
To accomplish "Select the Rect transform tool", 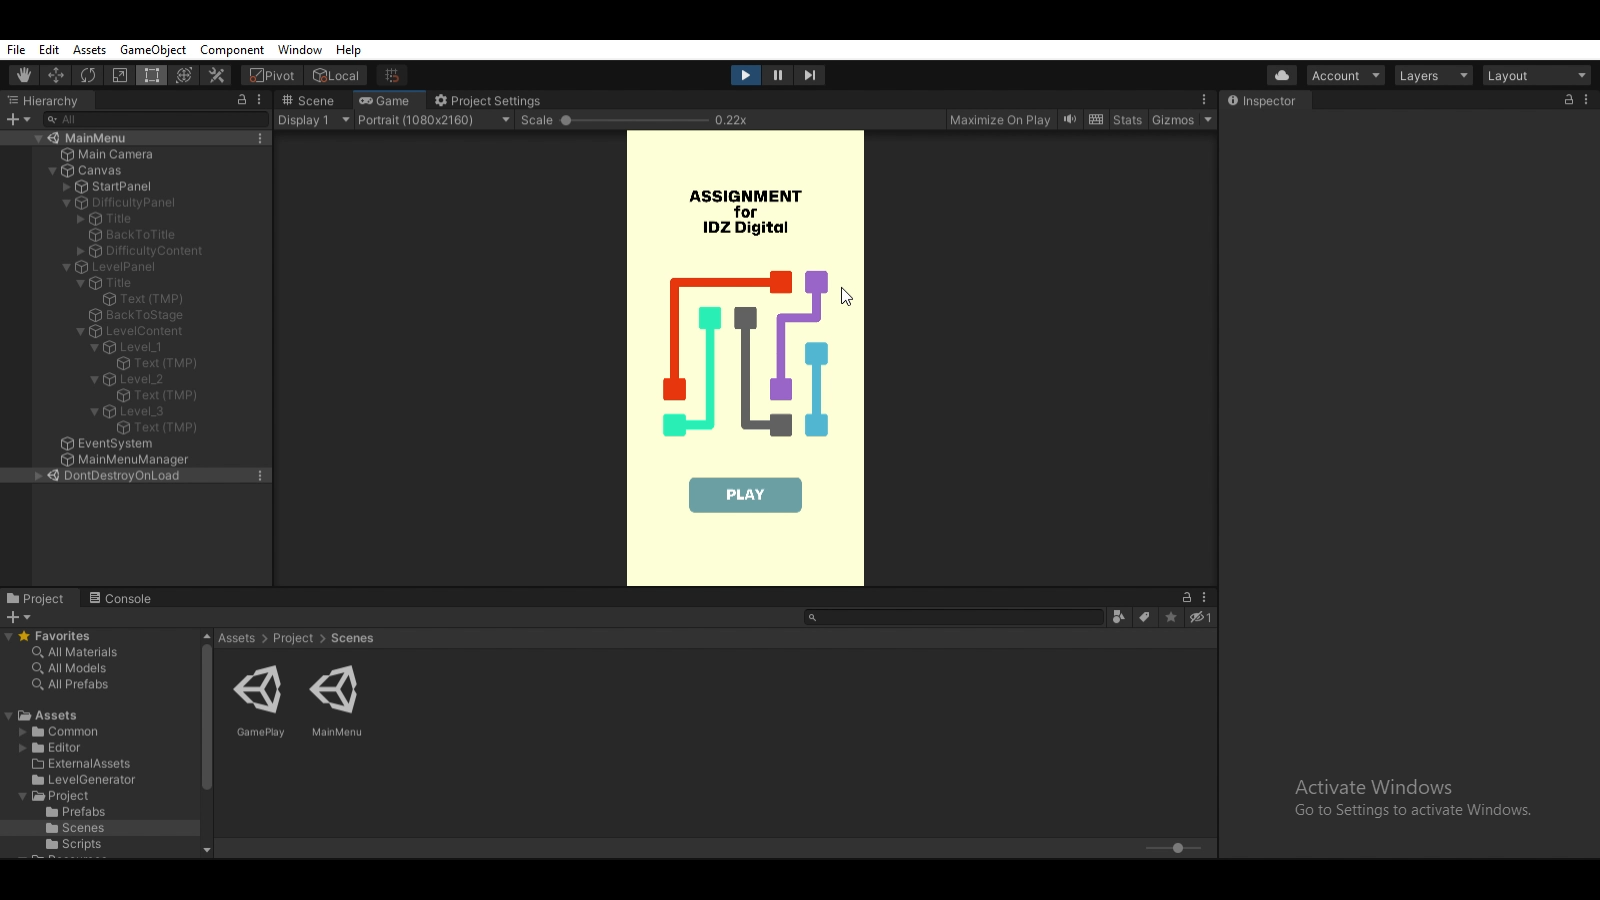I will pos(152,75).
